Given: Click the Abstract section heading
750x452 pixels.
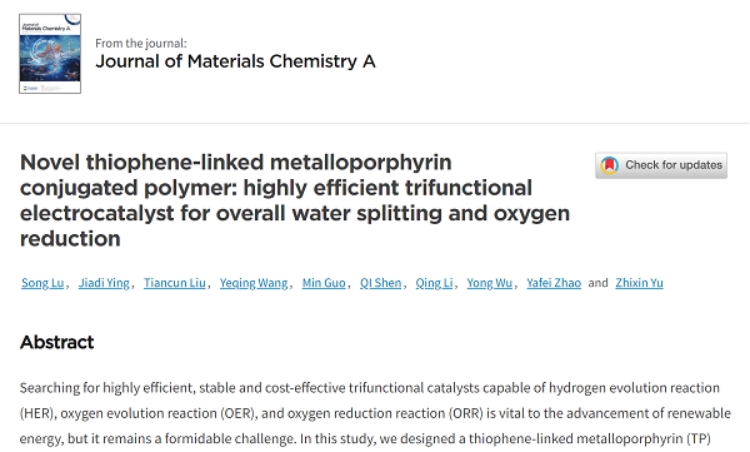Looking at the screenshot, I should click(x=57, y=342).
